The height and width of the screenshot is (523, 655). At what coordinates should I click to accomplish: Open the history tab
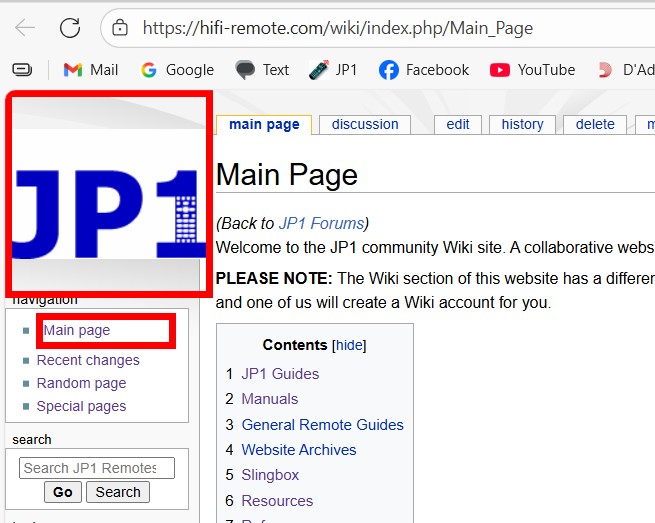click(x=522, y=124)
